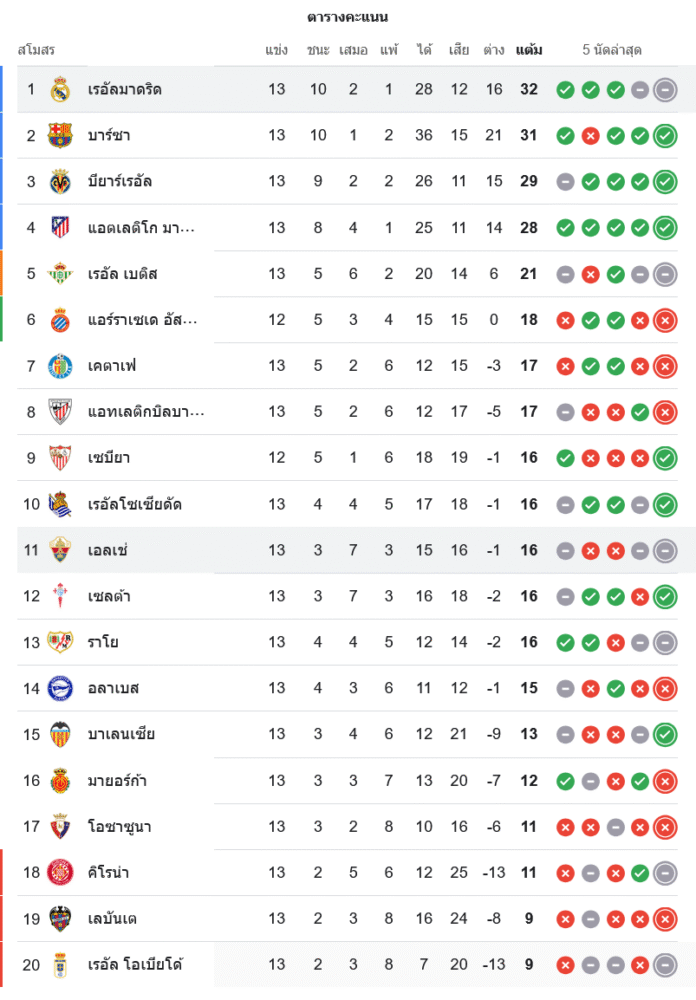The image size is (696, 1000).
Task: Click the Villarreal yellow crest
Action: point(60,181)
